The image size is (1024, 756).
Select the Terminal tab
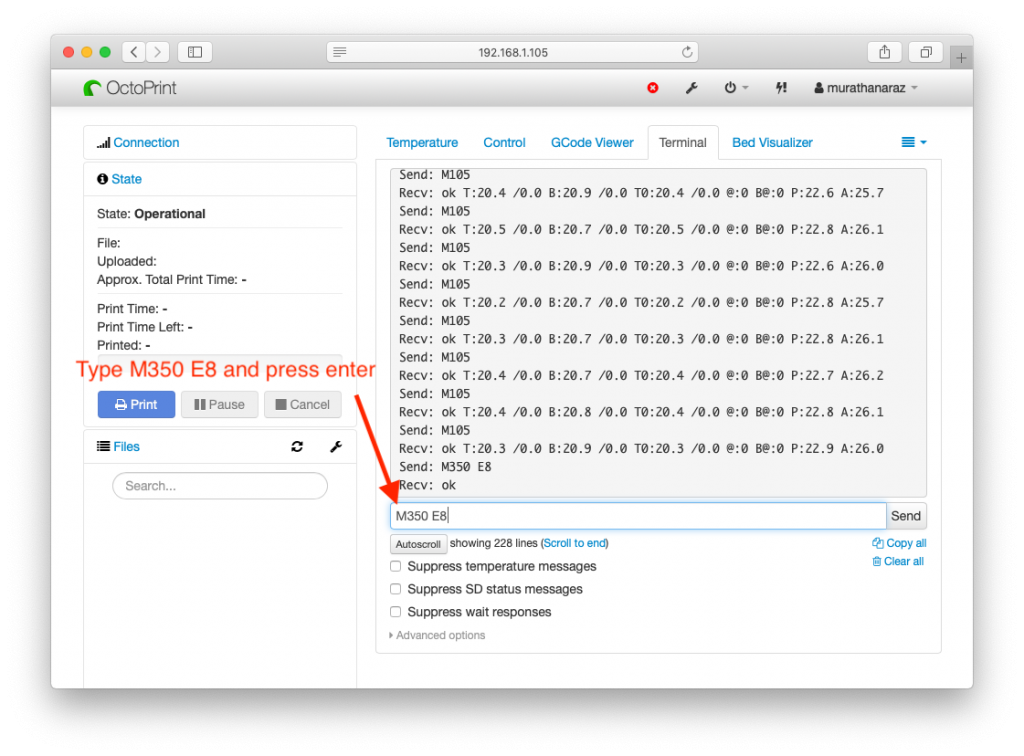tap(682, 142)
